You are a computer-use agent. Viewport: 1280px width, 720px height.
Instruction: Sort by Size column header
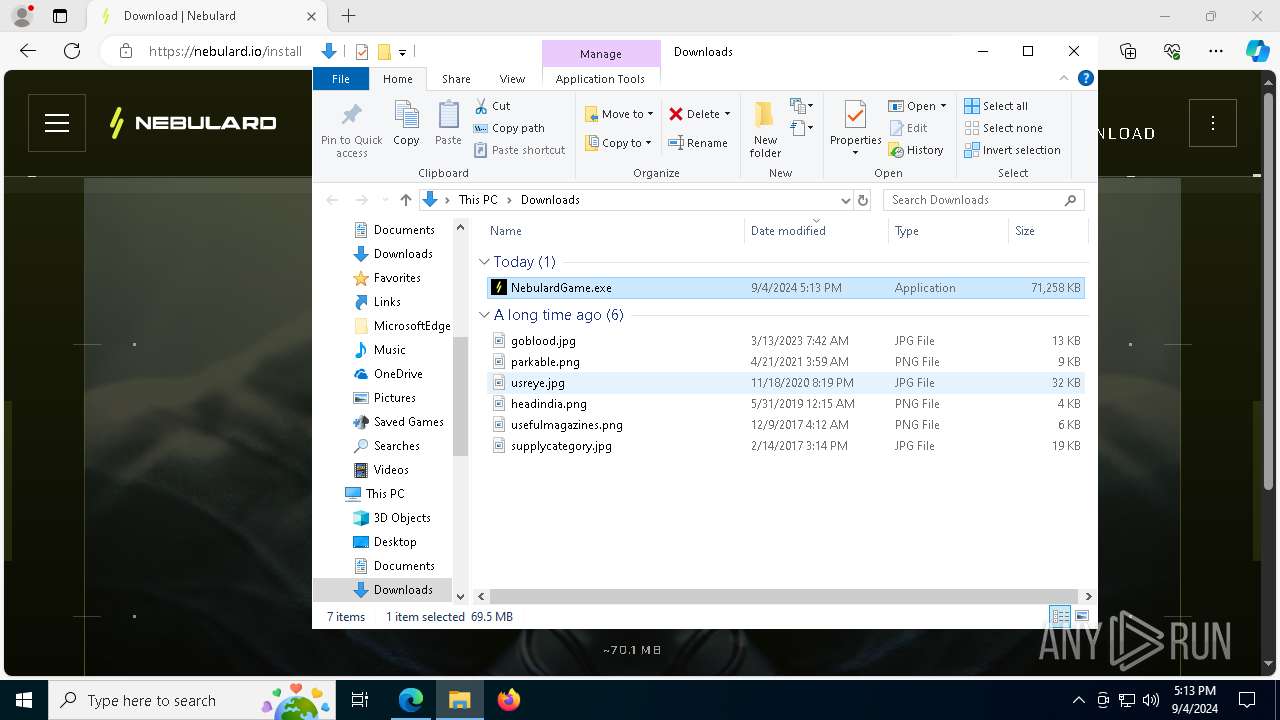coord(1047,231)
